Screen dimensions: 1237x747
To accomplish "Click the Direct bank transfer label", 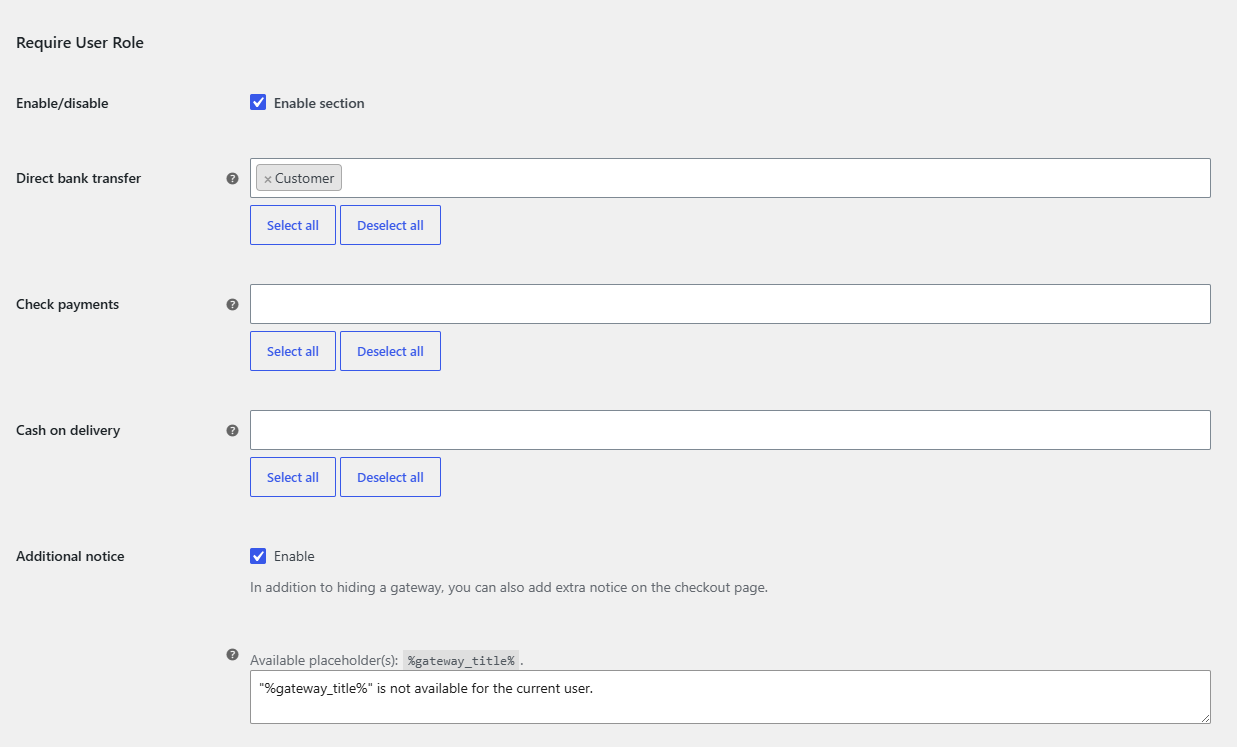I will 78,178.
